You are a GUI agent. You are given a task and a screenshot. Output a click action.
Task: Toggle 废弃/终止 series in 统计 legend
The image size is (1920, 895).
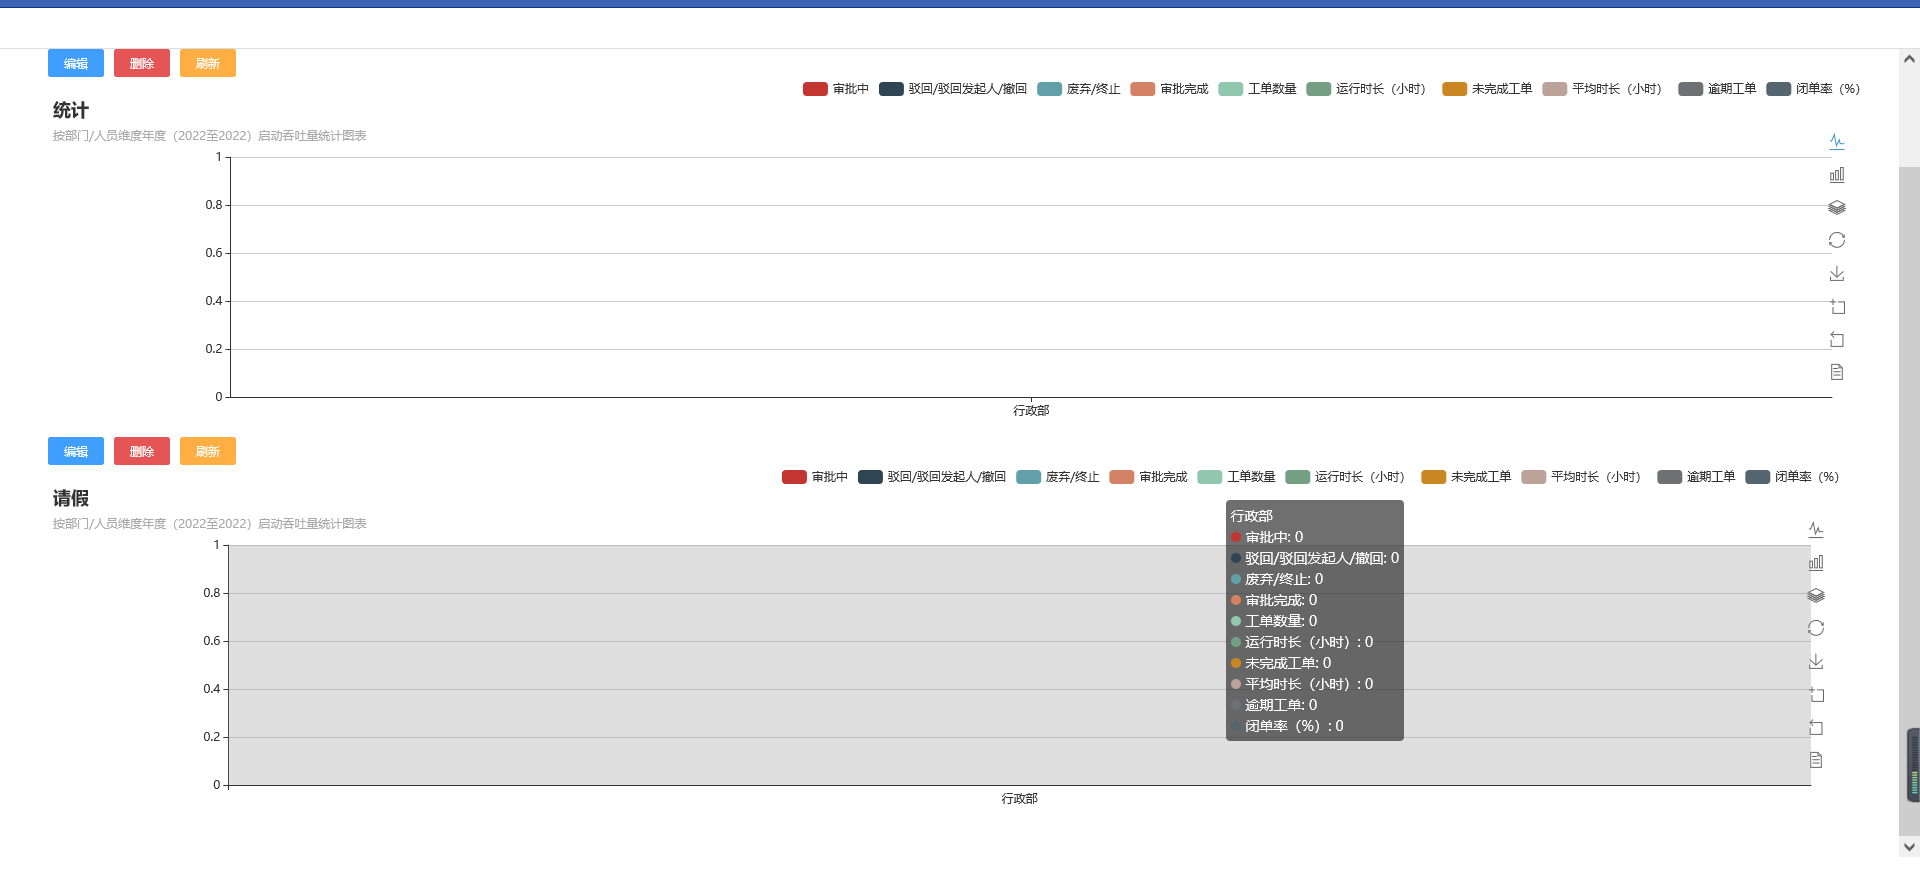tap(1079, 89)
